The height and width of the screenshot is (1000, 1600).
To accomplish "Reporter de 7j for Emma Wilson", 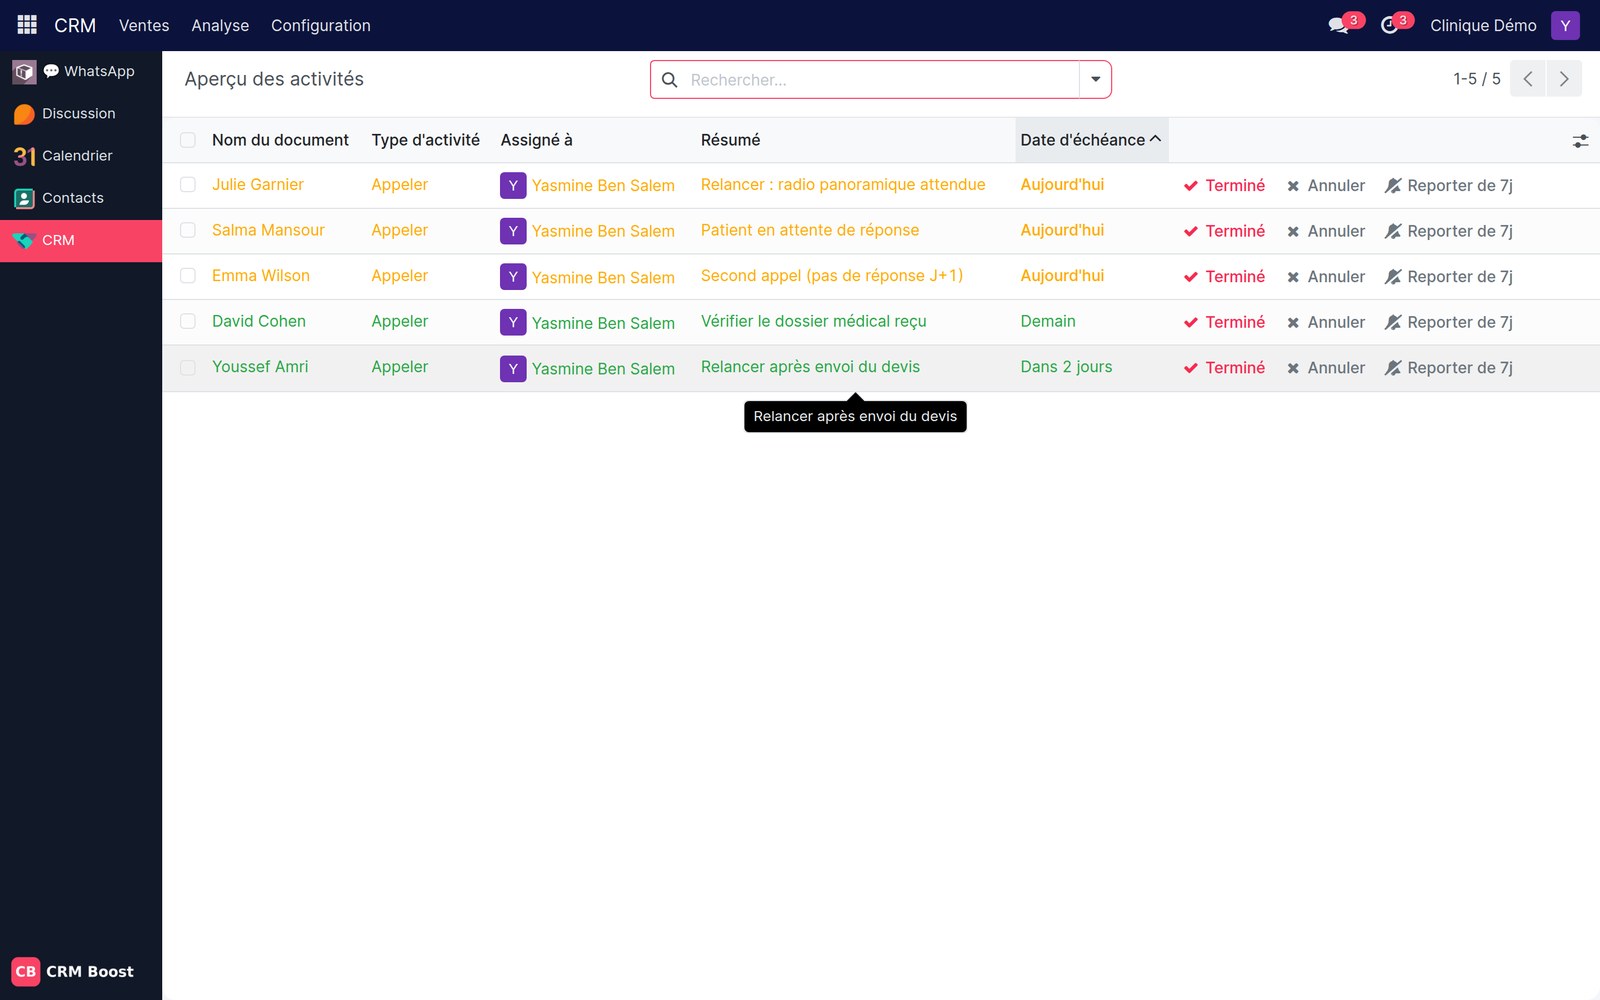I will coord(1449,277).
